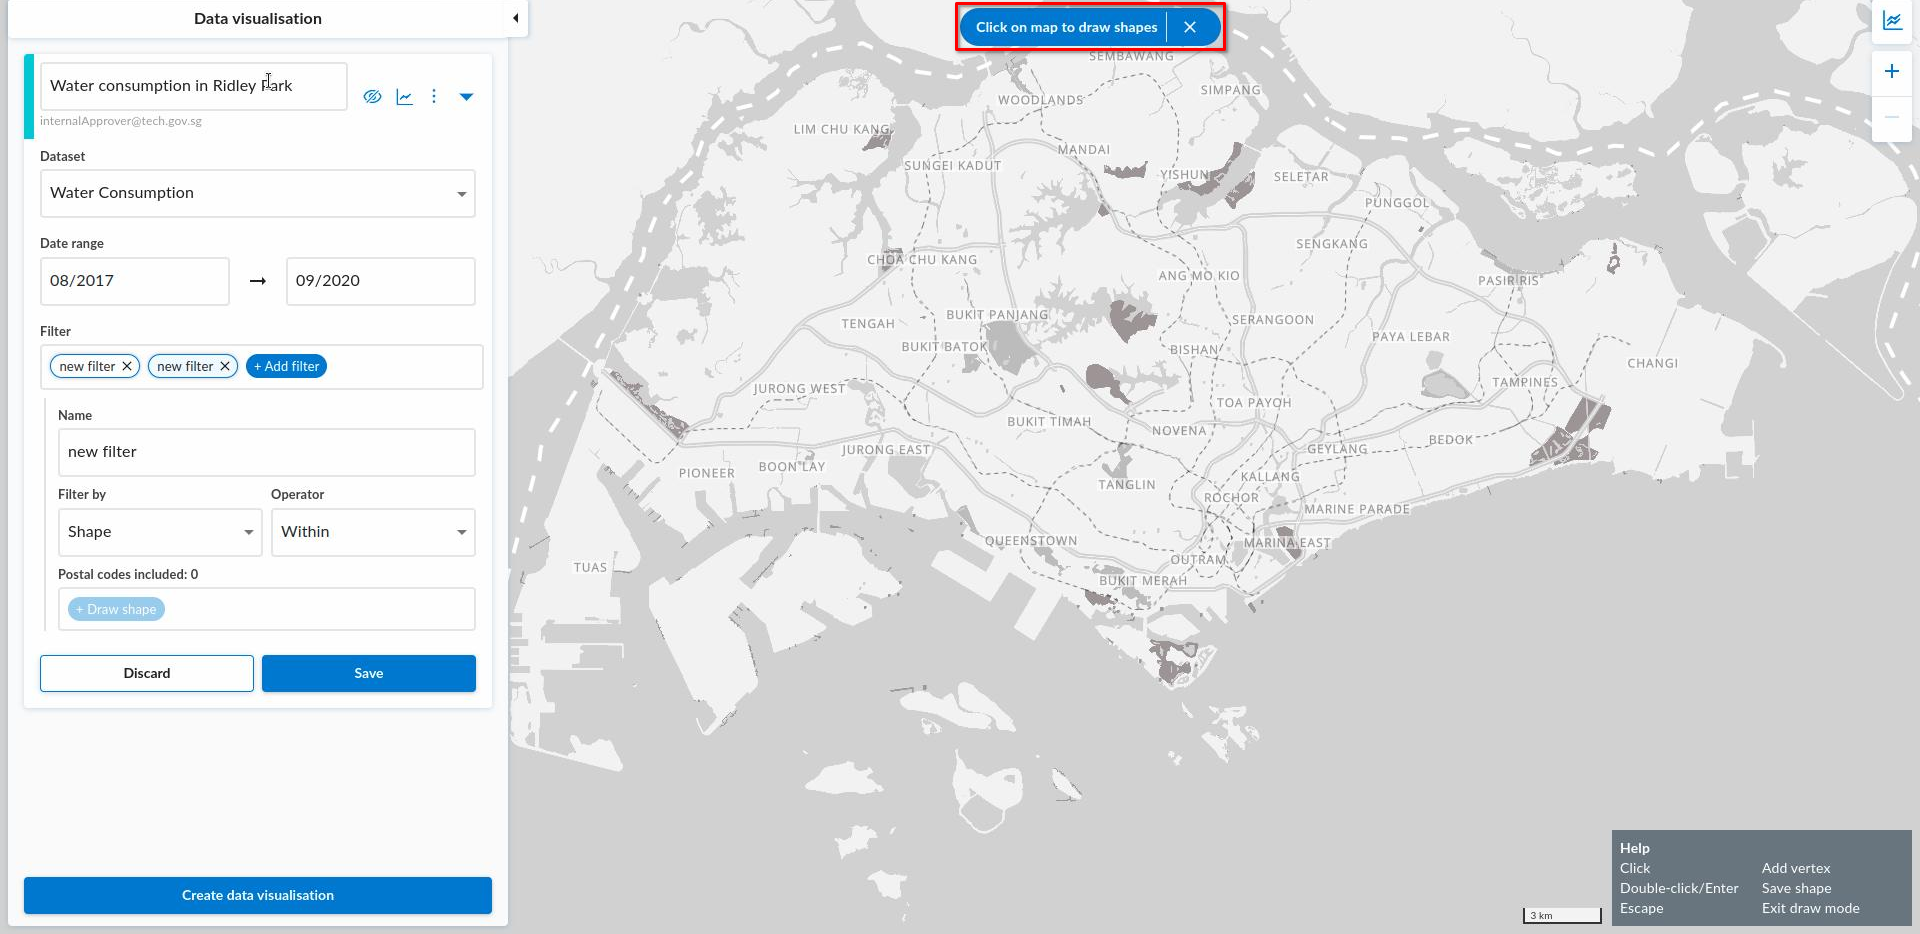Click the 3 km map scale bar

tap(1562, 915)
